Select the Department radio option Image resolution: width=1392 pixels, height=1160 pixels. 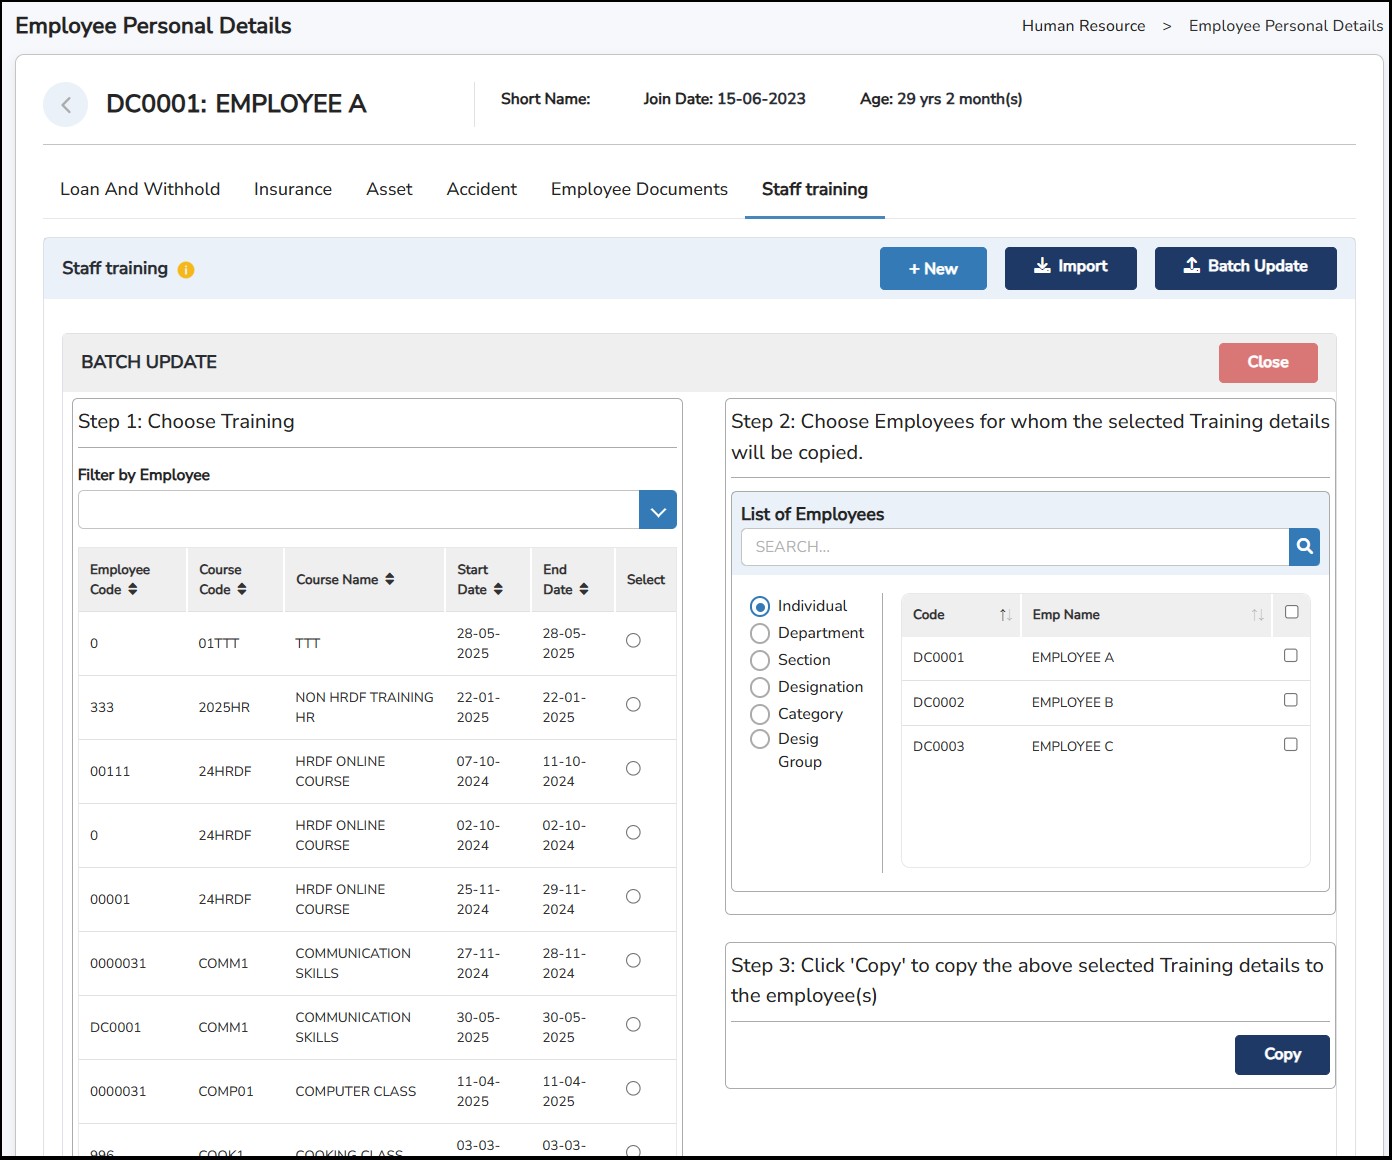click(x=760, y=633)
